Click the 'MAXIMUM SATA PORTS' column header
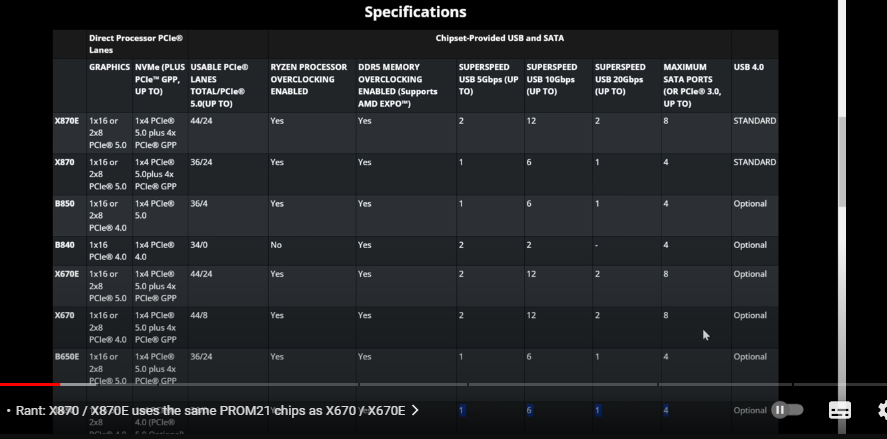The width and height of the screenshot is (887, 439). [692, 85]
